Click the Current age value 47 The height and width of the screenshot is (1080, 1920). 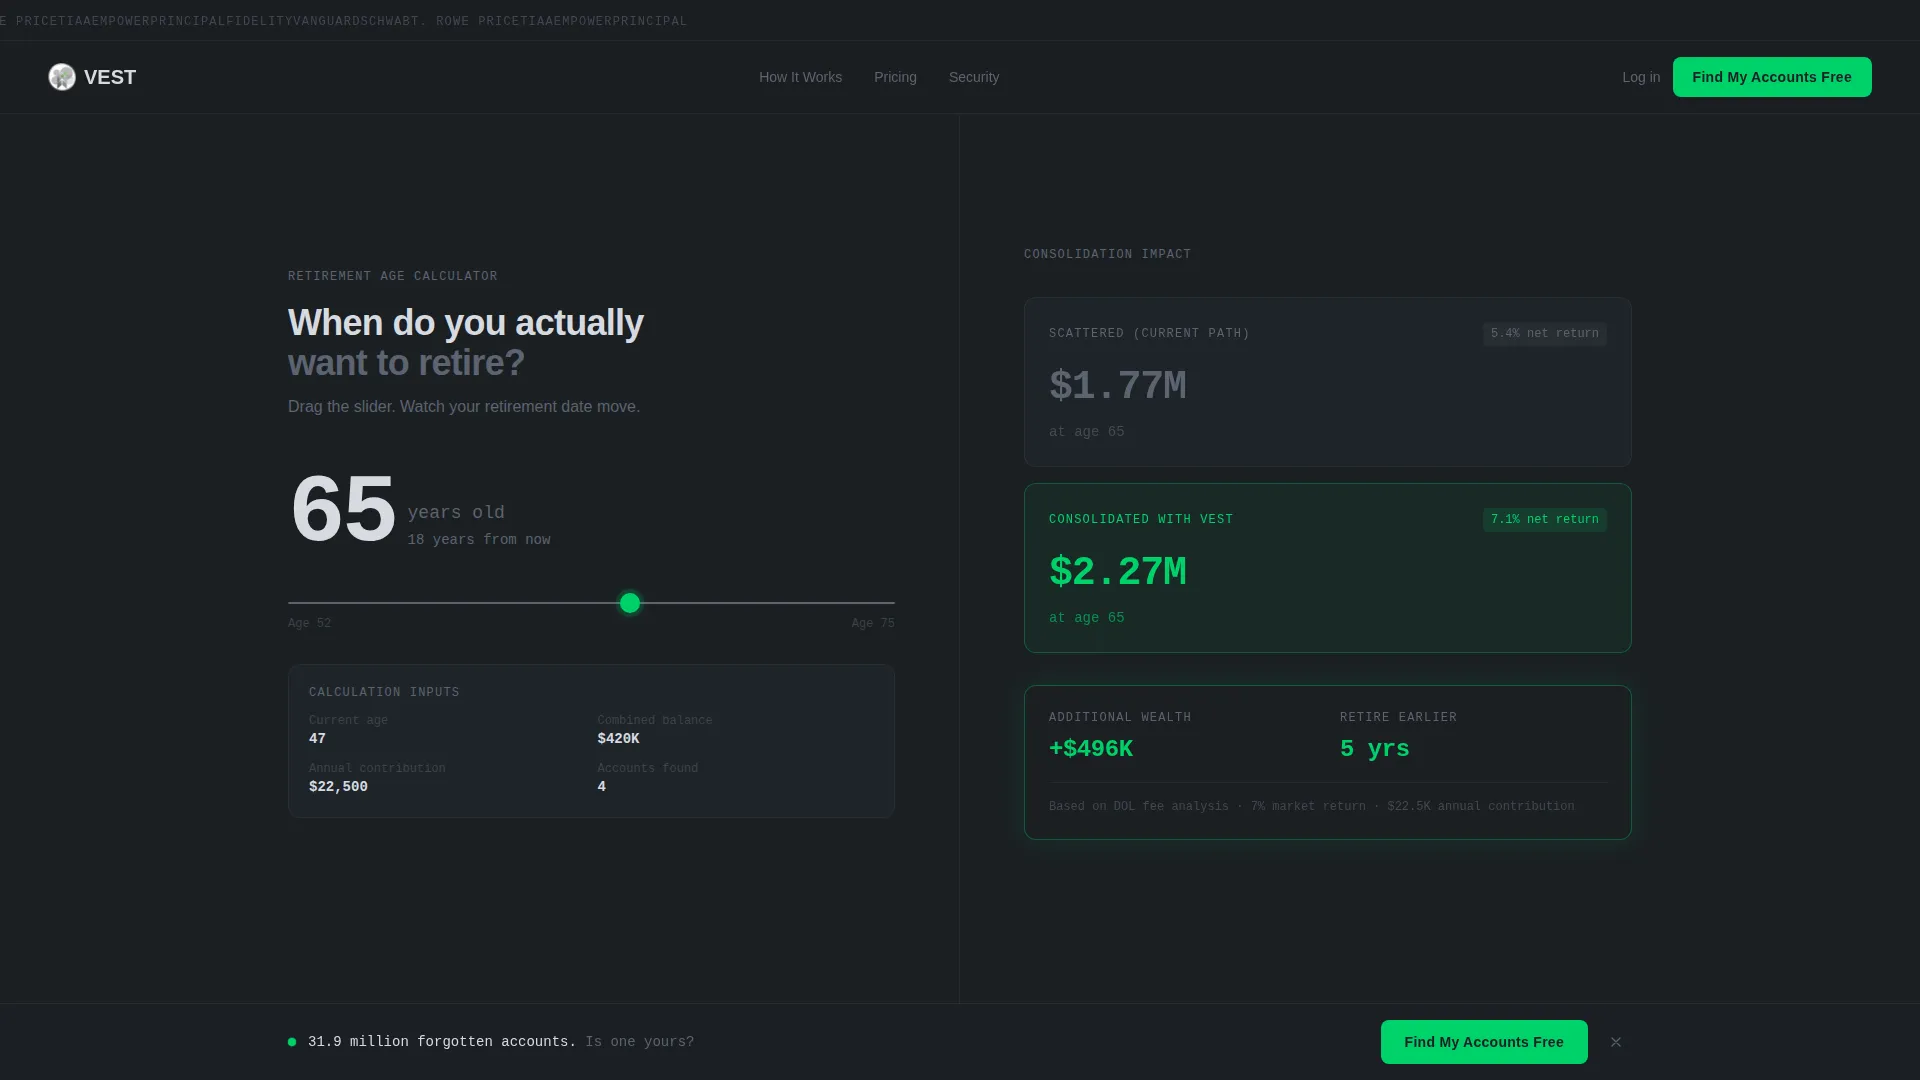(x=317, y=739)
